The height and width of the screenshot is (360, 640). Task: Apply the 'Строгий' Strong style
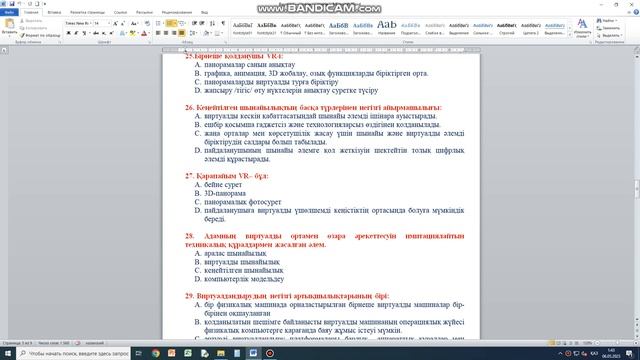tap(507, 27)
